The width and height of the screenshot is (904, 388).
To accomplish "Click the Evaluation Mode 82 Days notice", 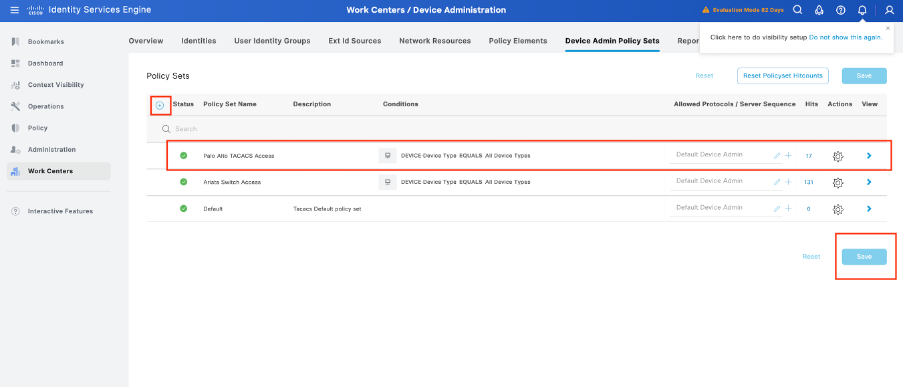I will [748, 10].
